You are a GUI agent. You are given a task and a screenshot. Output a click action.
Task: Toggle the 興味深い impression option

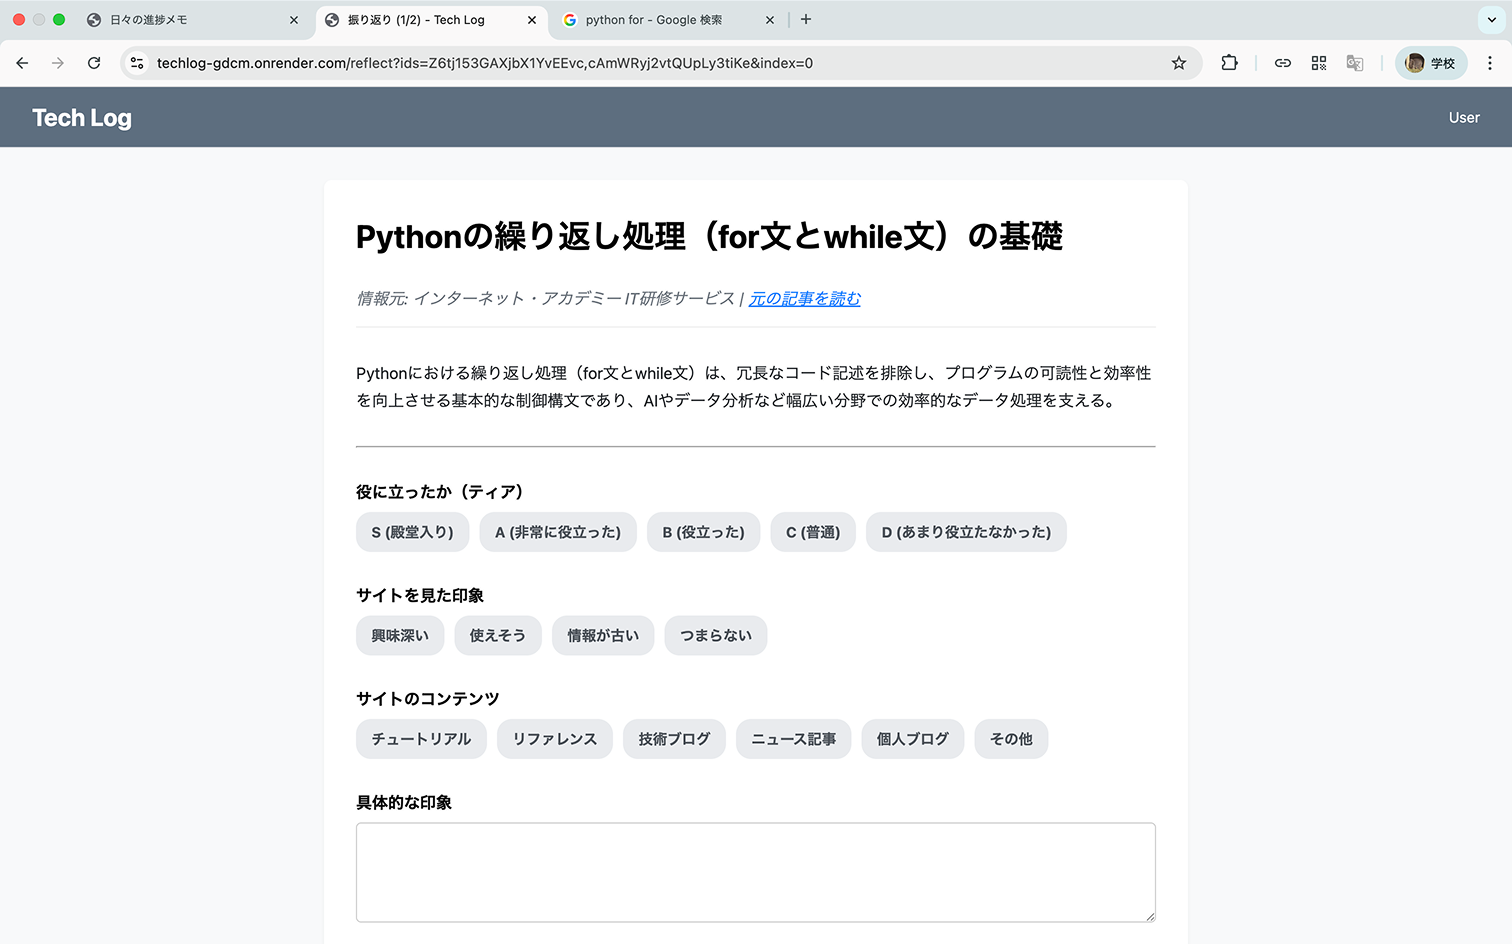[400, 635]
